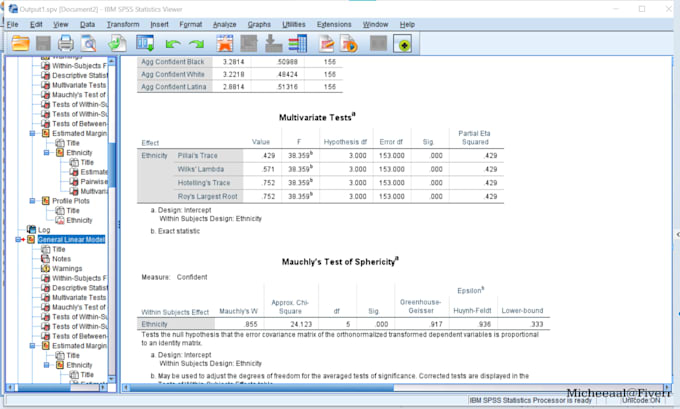Select the Multivariate Tests table title

click(317, 117)
